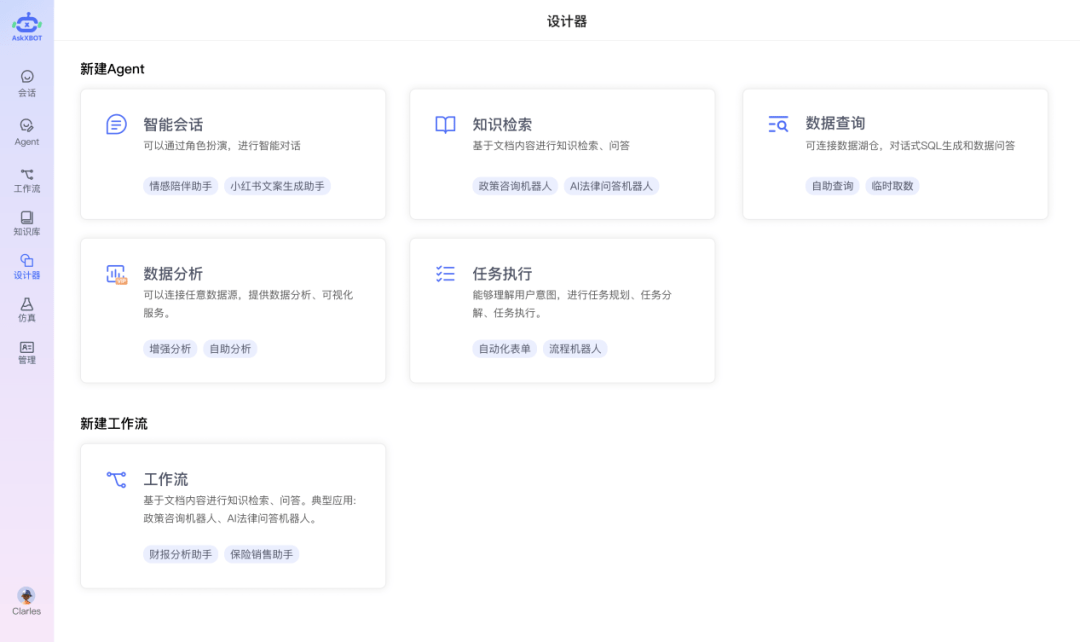
Task: Click the 知识库 sidebar icon
Action: 26,222
